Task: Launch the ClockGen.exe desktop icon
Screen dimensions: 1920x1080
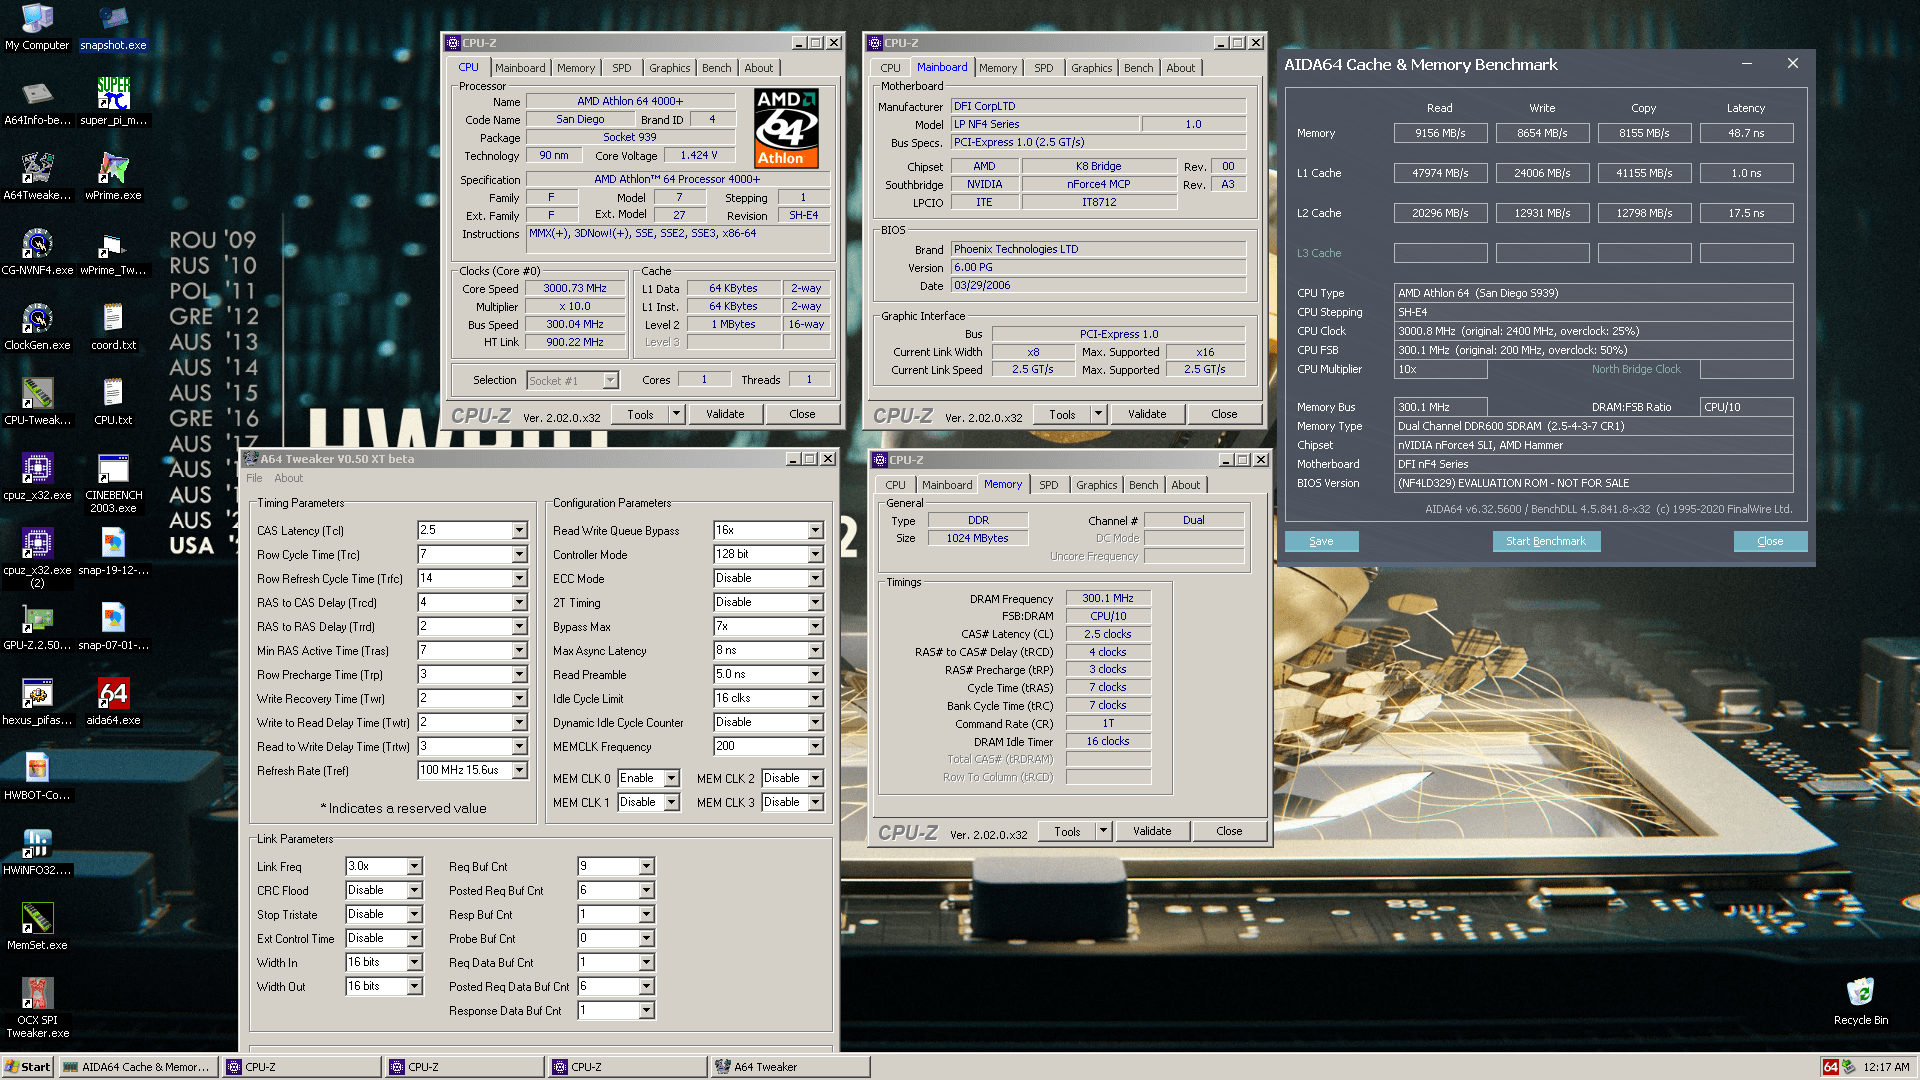Action: (x=37, y=327)
